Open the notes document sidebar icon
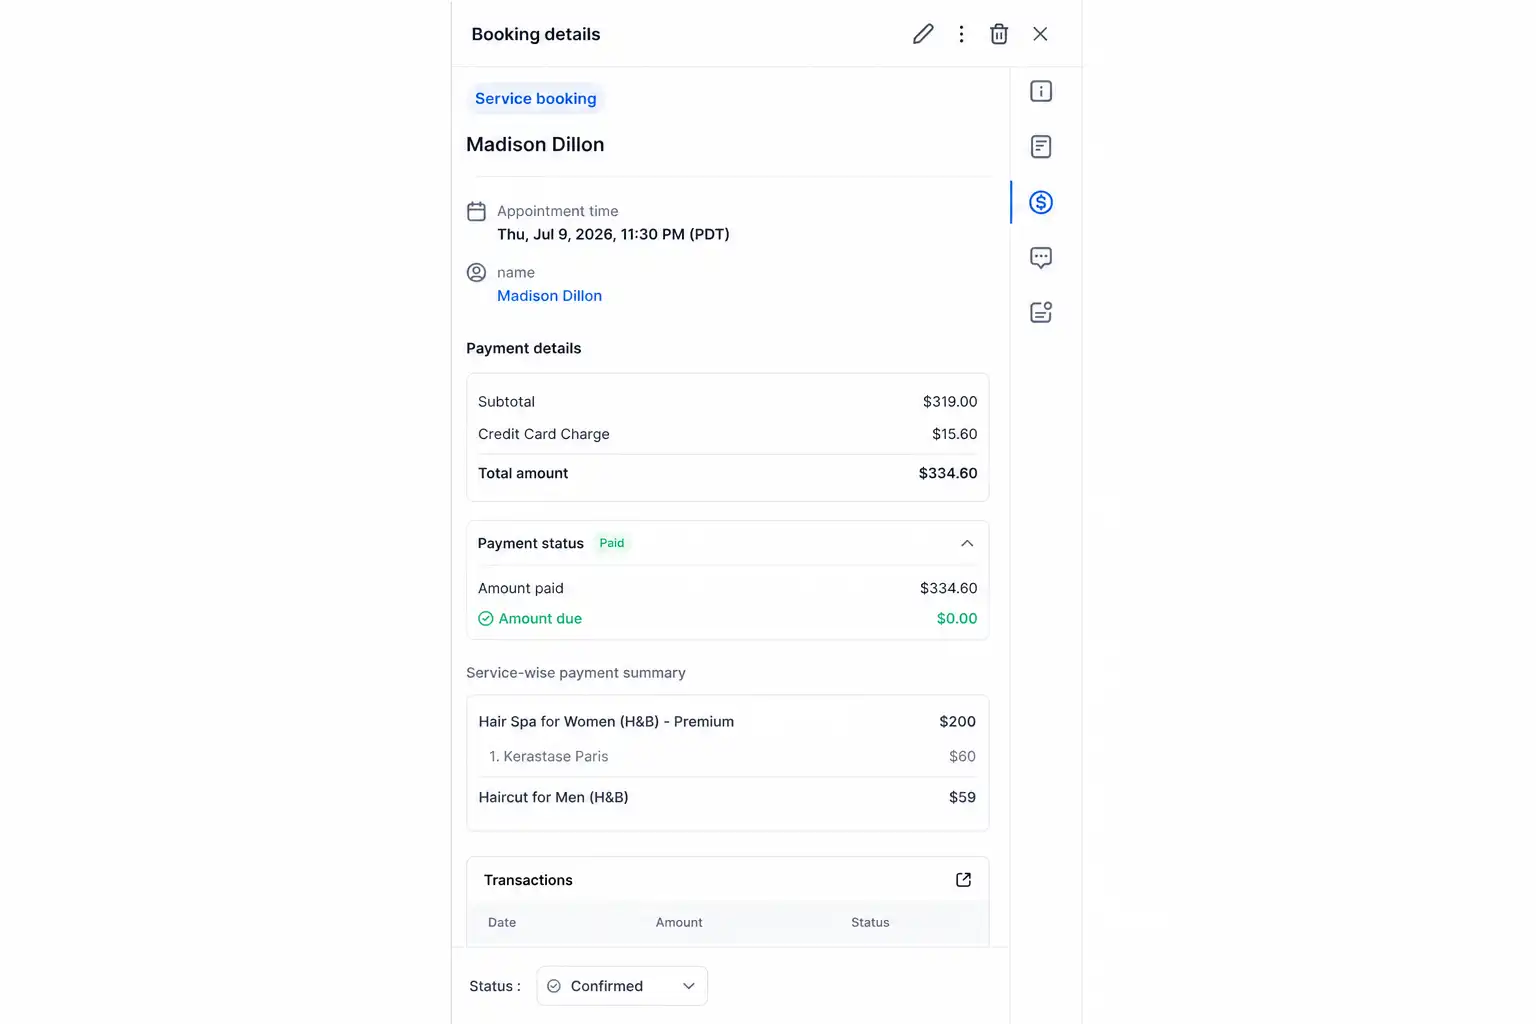The height and width of the screenshot is (1024, 1536). [1041, 147]
